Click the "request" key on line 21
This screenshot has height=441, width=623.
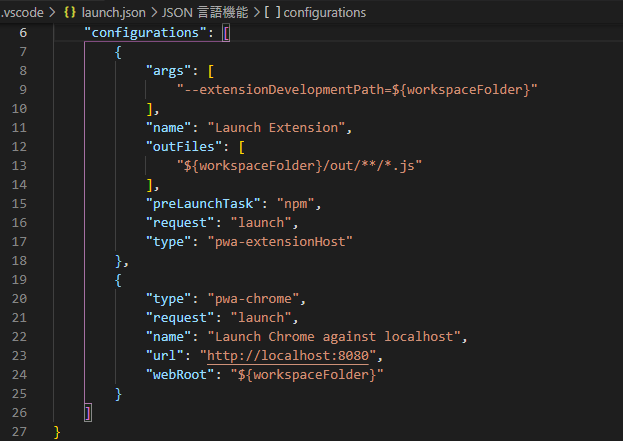(180, 318)
